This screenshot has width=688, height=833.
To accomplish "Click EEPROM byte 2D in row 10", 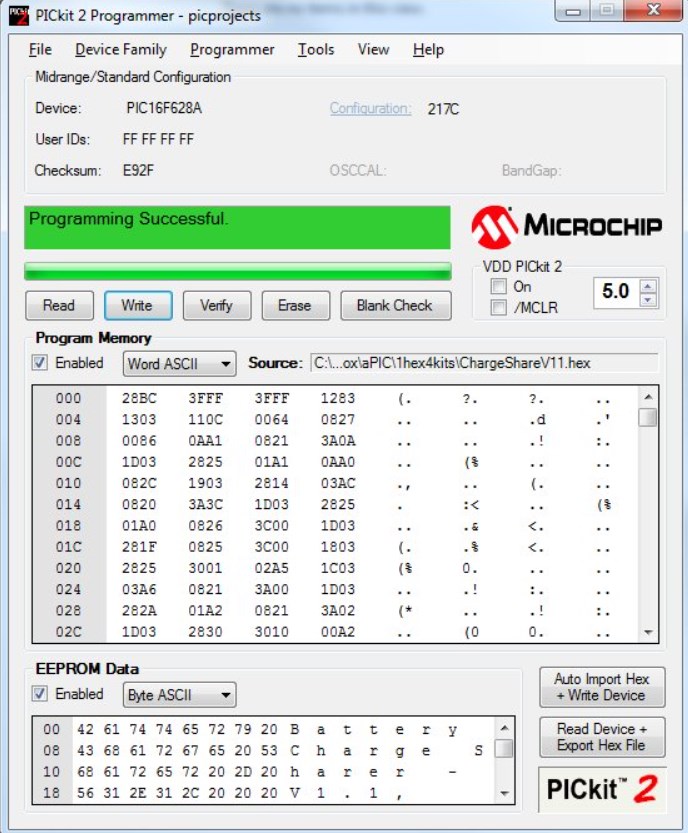I will coord(243,772).
